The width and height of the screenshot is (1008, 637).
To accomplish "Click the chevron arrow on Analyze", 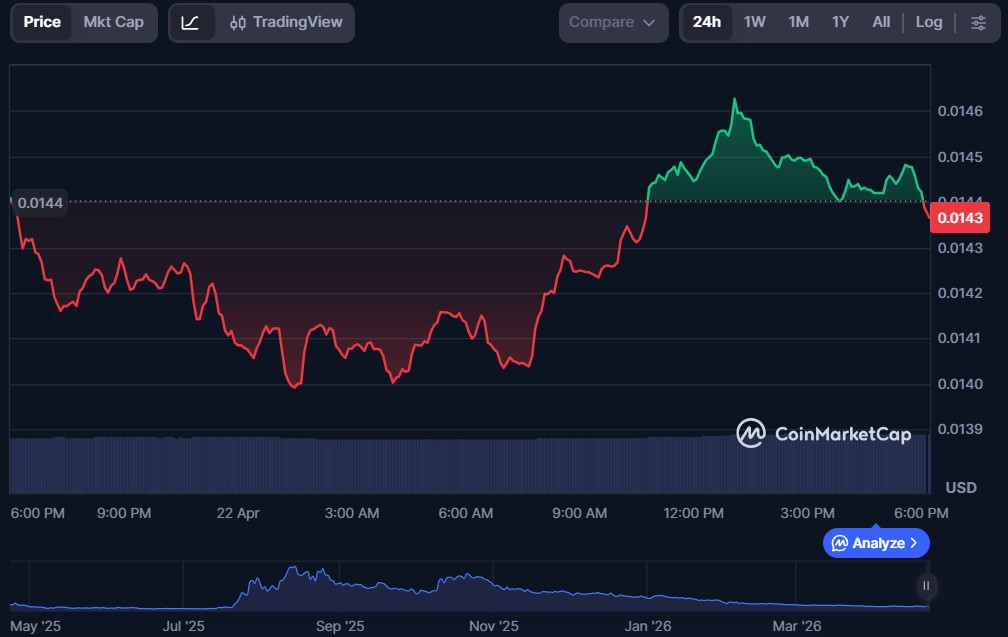I will point(914,543).
